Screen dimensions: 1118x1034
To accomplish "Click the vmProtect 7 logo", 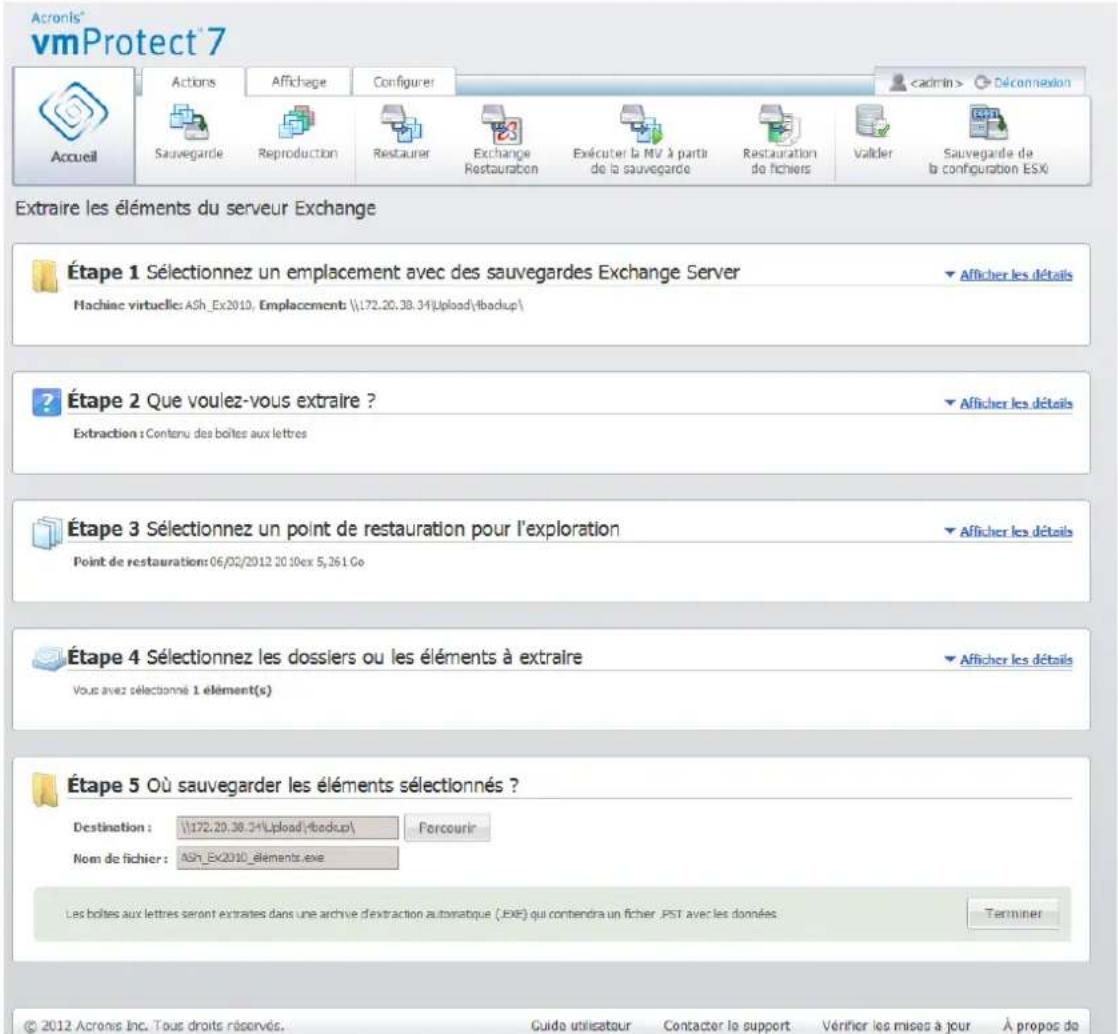I will coord(128,34).
